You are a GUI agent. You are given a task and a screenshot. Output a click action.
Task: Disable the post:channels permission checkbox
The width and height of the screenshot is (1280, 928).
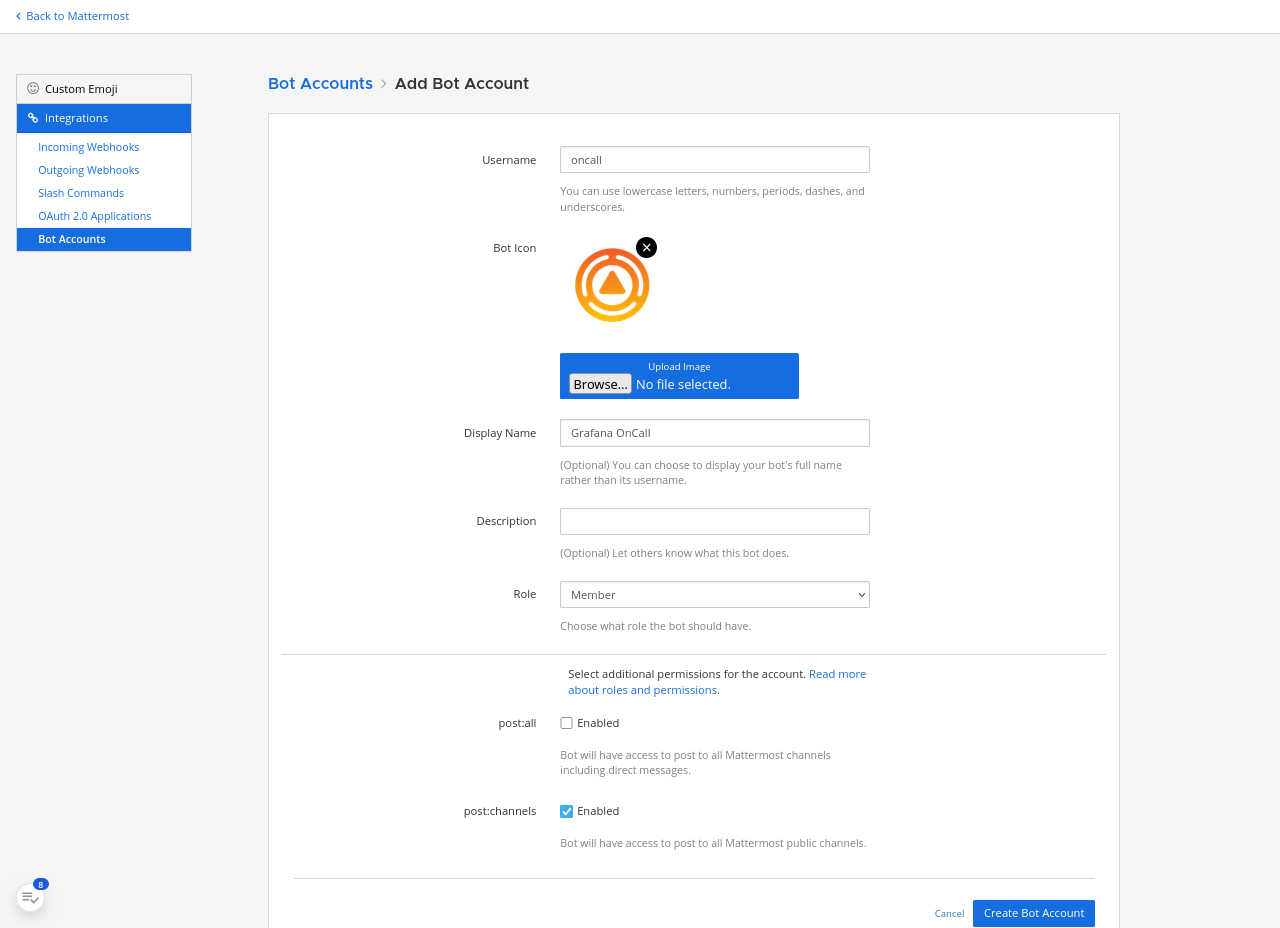click(565, 810)
